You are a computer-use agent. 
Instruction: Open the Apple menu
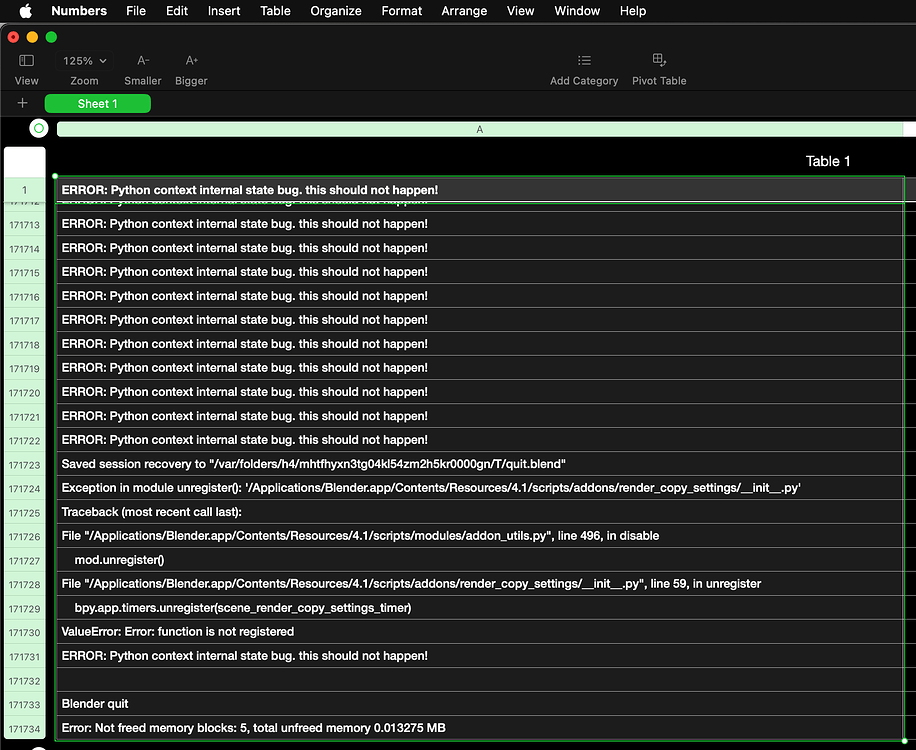(x=26, y=11)
